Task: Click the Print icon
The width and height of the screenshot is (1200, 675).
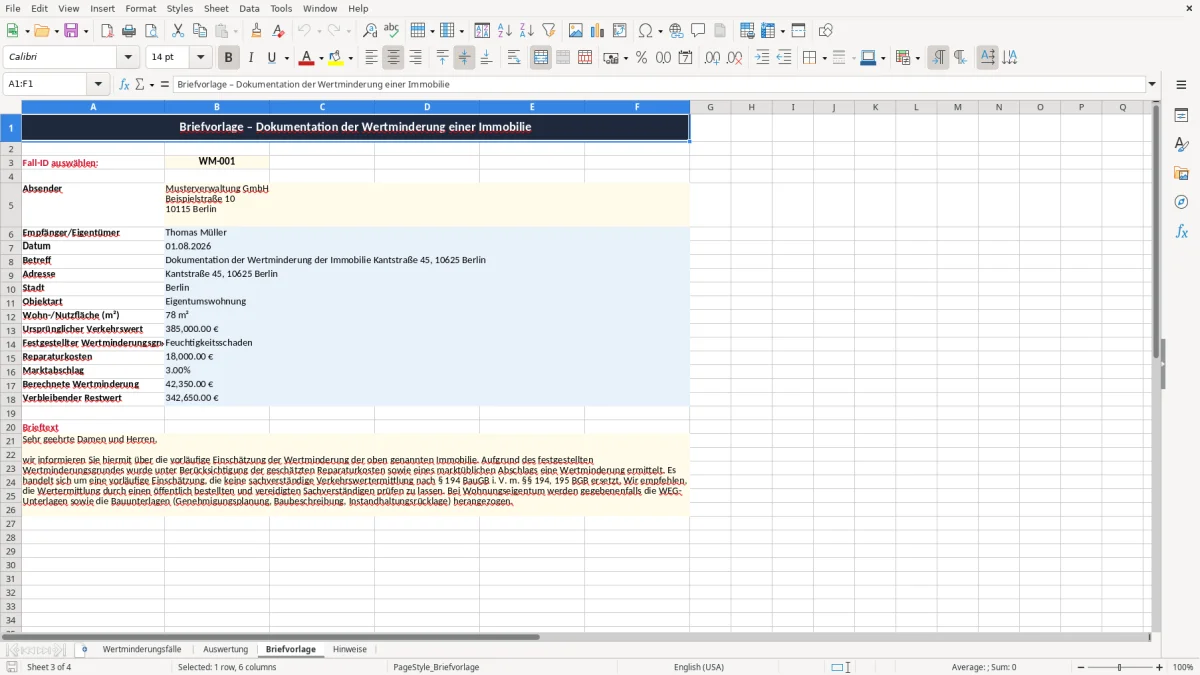Action: [x=128, y=31]
